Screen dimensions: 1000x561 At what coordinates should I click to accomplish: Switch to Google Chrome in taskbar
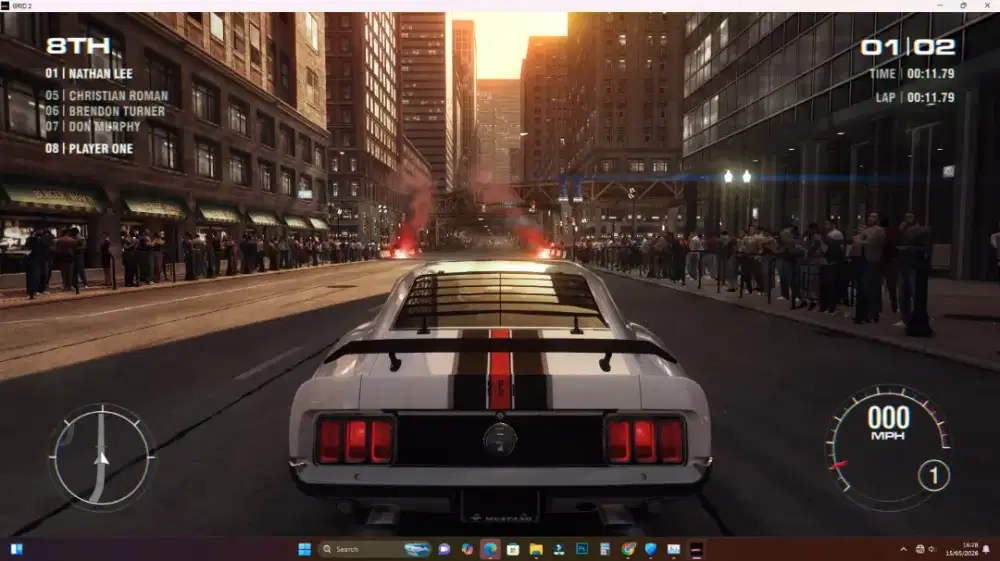628,549
